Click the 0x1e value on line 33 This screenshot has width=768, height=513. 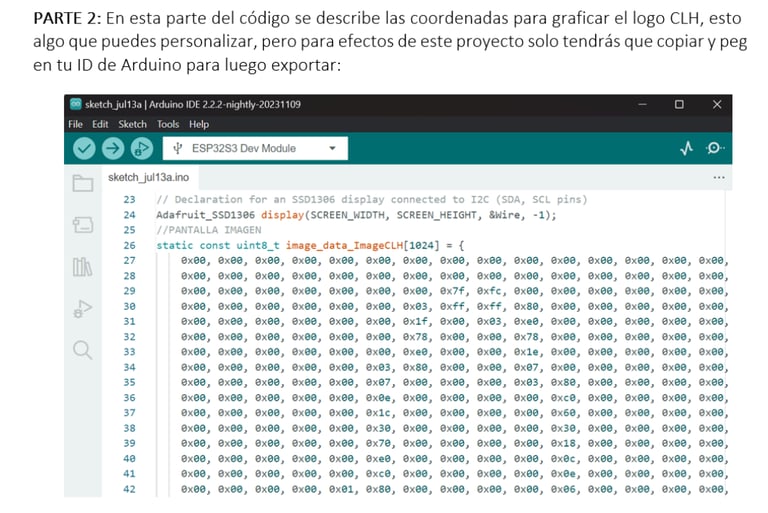526,352
